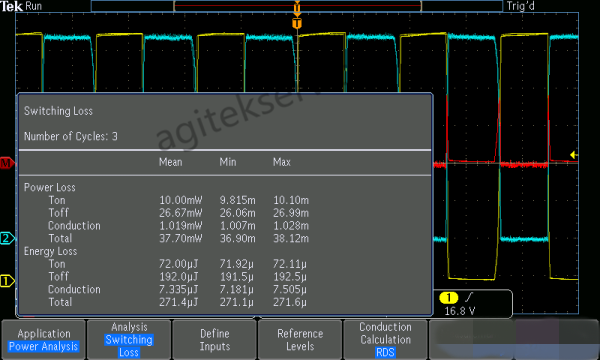The width and height of the screenshot is (600, 360).
Task: Toggle Conduction Calculation RDS setting
Action: 385,340
